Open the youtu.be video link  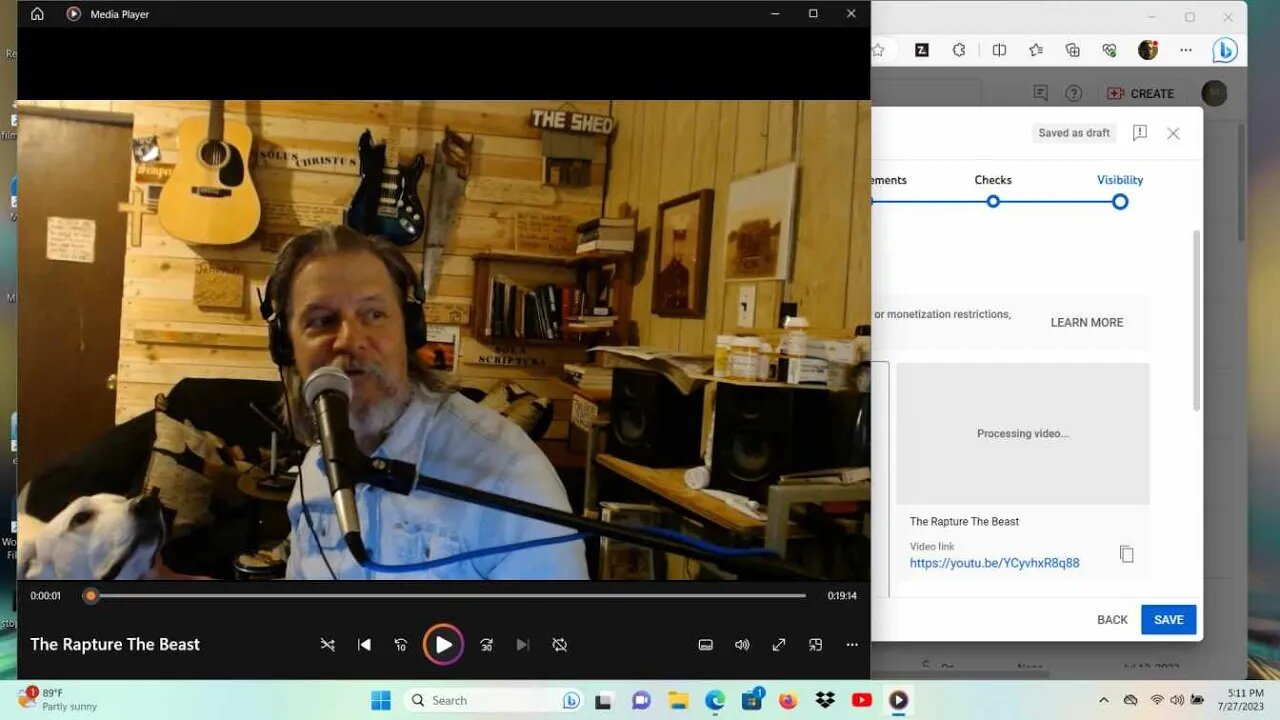994,563
